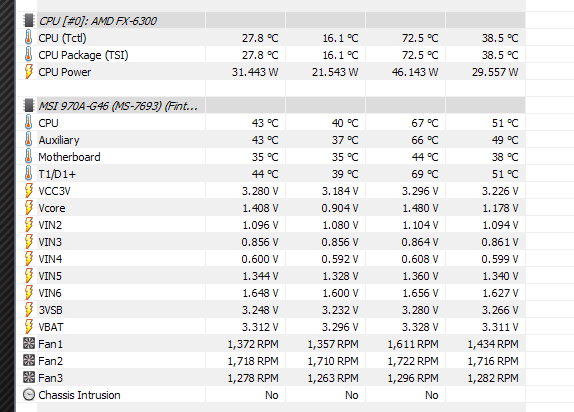
Task: Select the VBAT value '3.312 V'
Action: [260, 327]
